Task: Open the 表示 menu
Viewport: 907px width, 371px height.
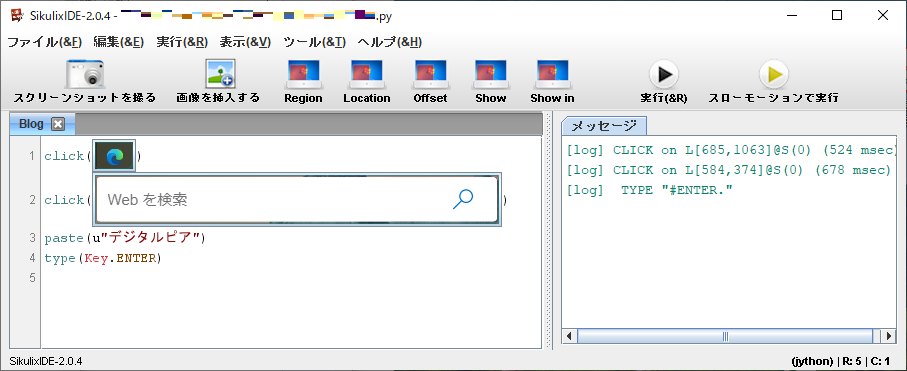Action: pos(245,42)
